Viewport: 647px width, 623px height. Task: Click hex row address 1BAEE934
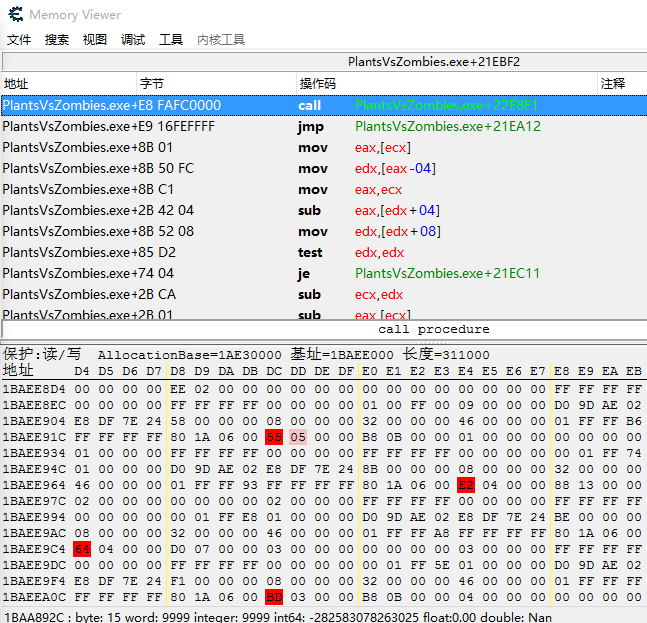click(x=34, y=453)
